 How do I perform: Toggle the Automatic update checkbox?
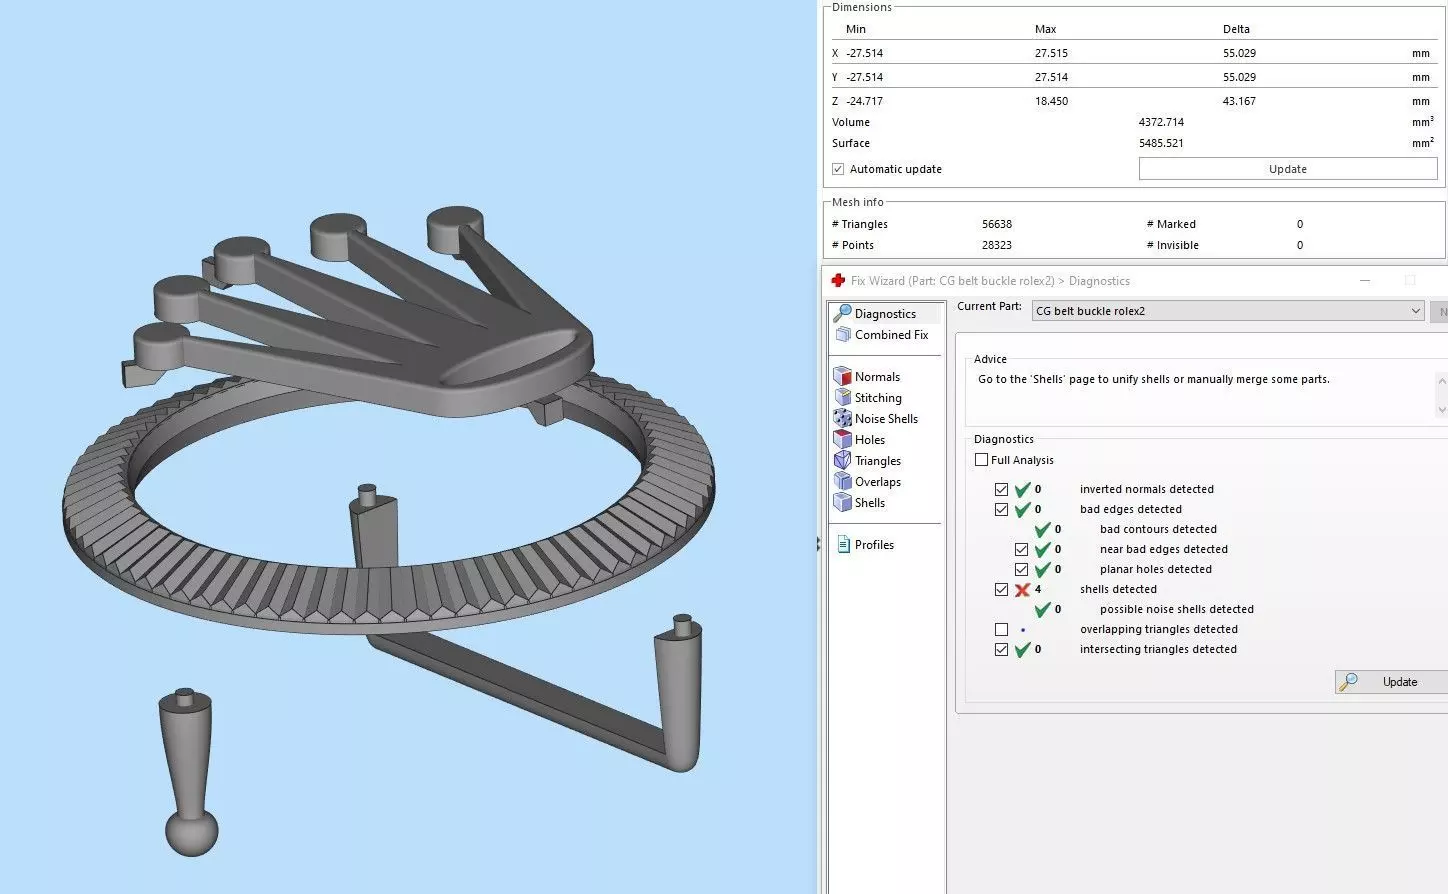coord(838,169)
